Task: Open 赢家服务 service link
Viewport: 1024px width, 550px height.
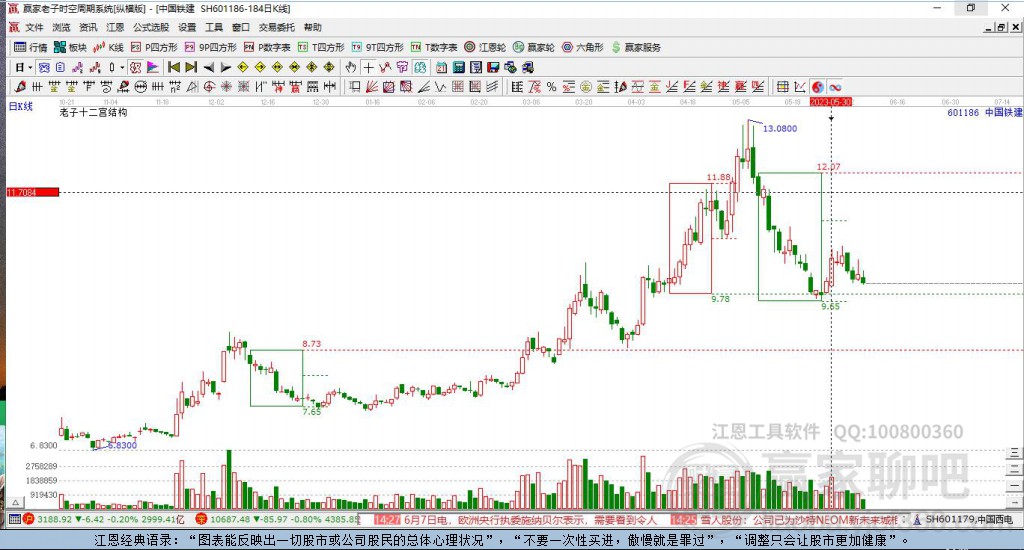Action: click(x=636, y=47)
